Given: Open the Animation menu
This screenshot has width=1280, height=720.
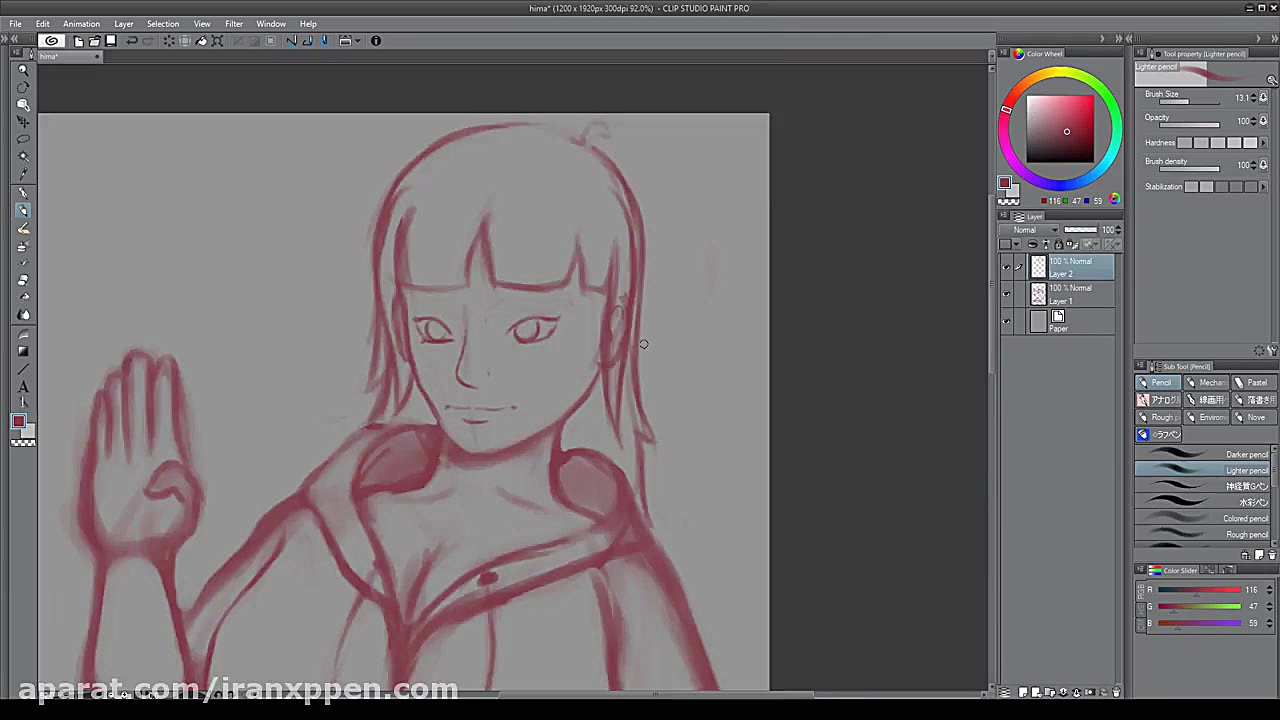Looking at the screenshot, I should (81, 24).
